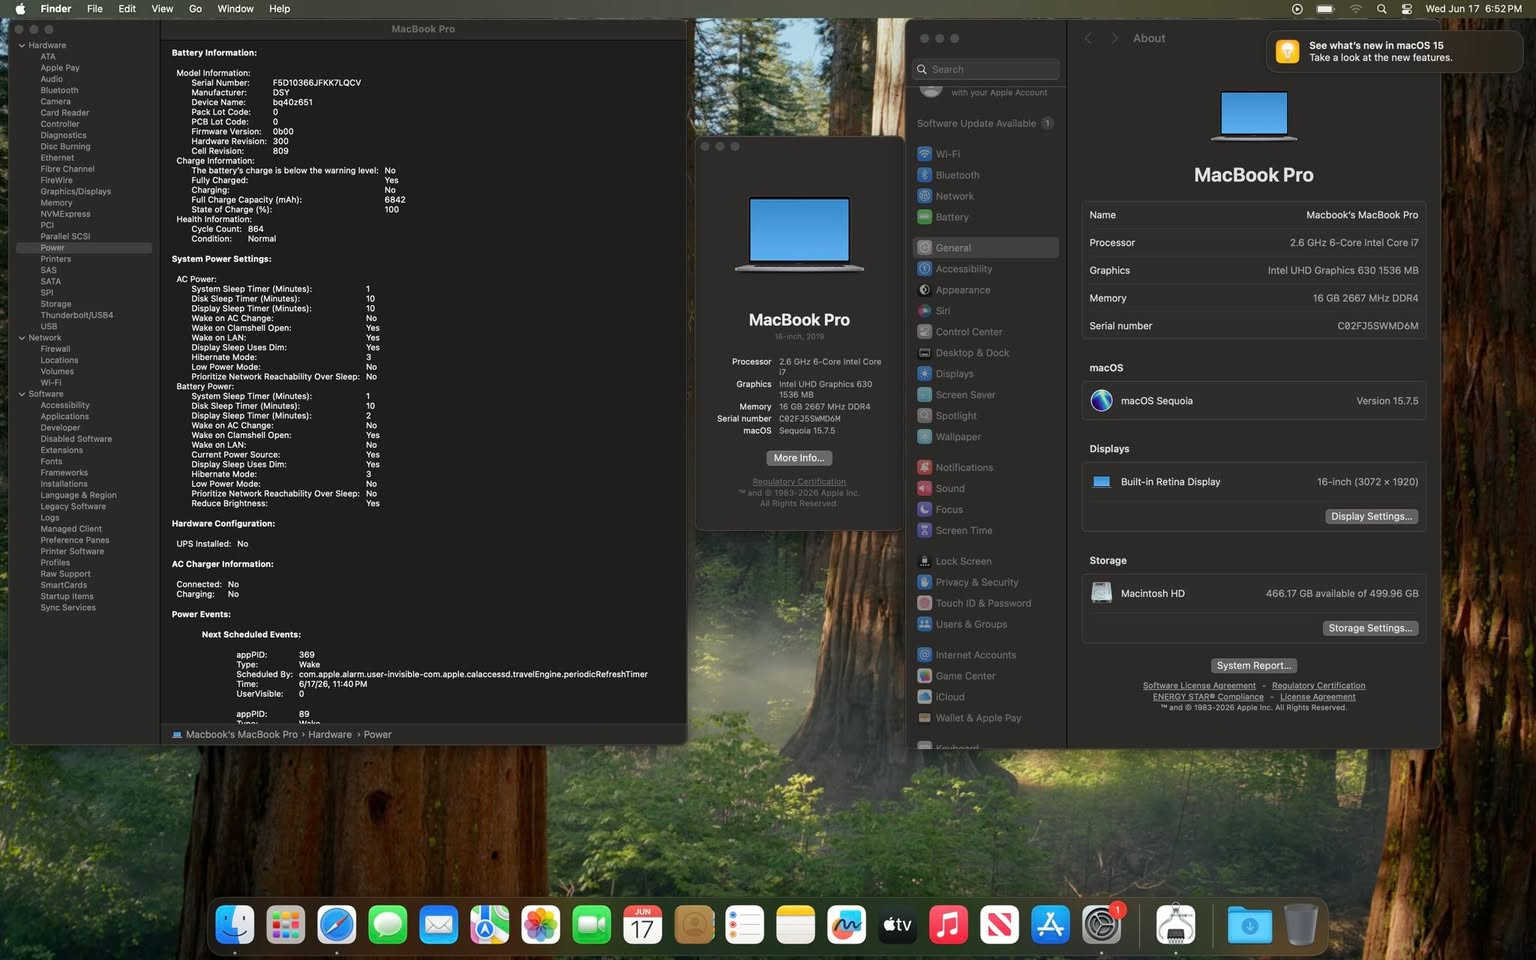
Task: Select the Privacy & Security hand icon
Action: click(x=924, y=582)
